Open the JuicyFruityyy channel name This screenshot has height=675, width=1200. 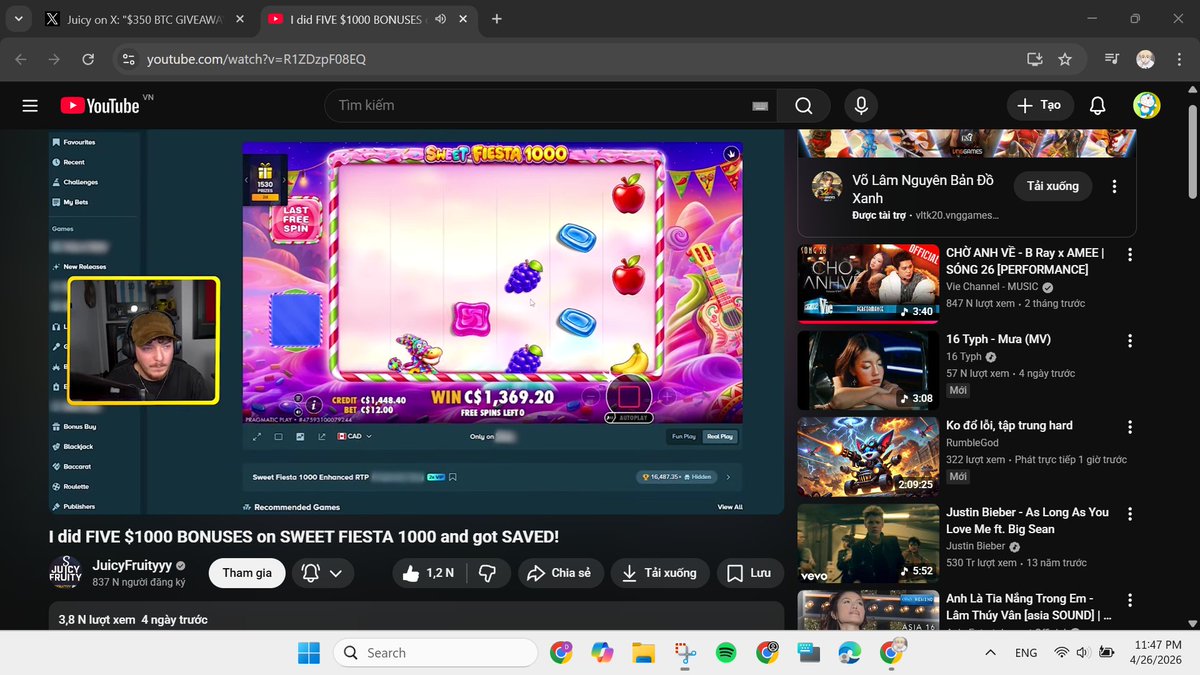pos(131,565)
